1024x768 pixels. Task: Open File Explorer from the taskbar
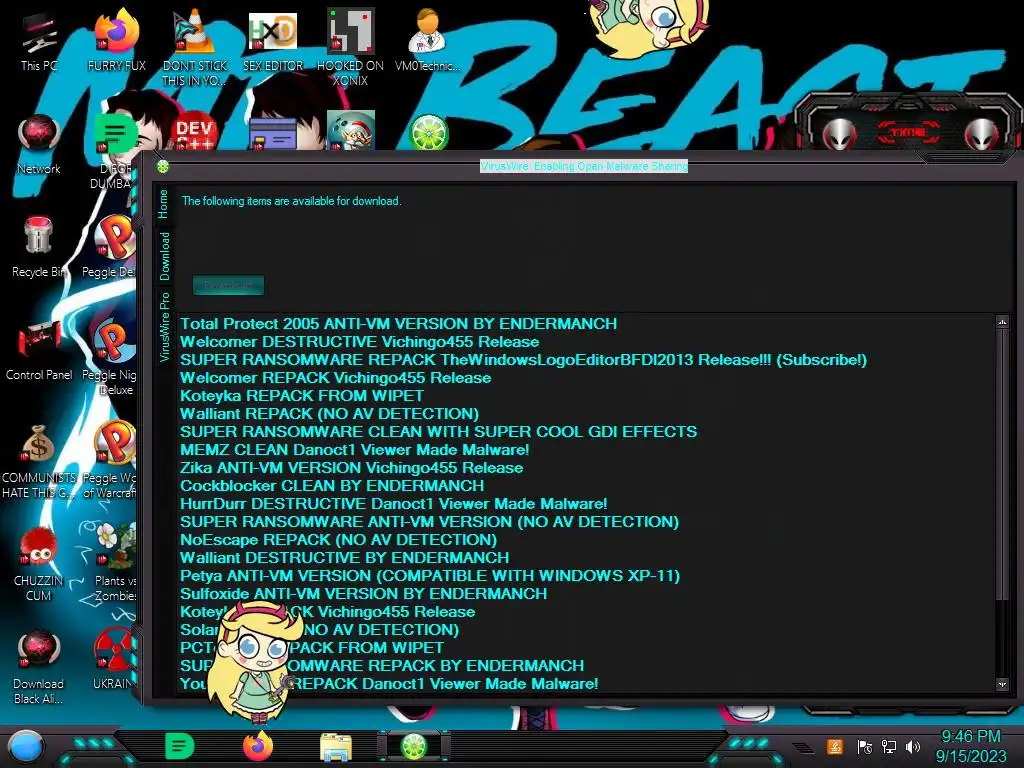(336, 746)
